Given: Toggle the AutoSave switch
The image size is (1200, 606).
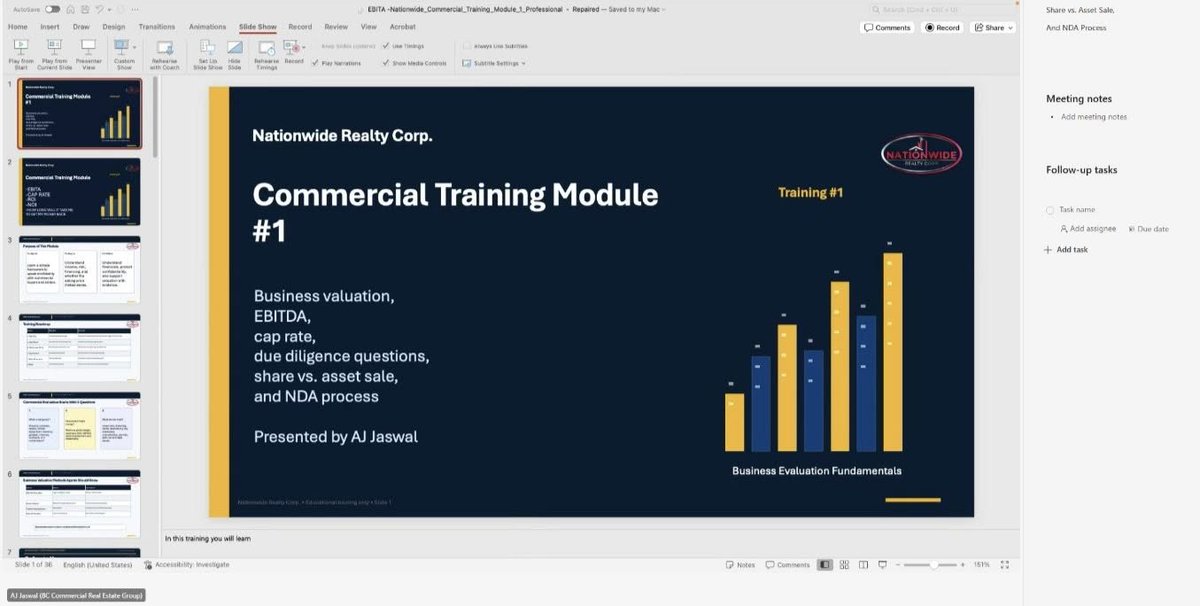Looking at the screenshot, I should 52,9.
